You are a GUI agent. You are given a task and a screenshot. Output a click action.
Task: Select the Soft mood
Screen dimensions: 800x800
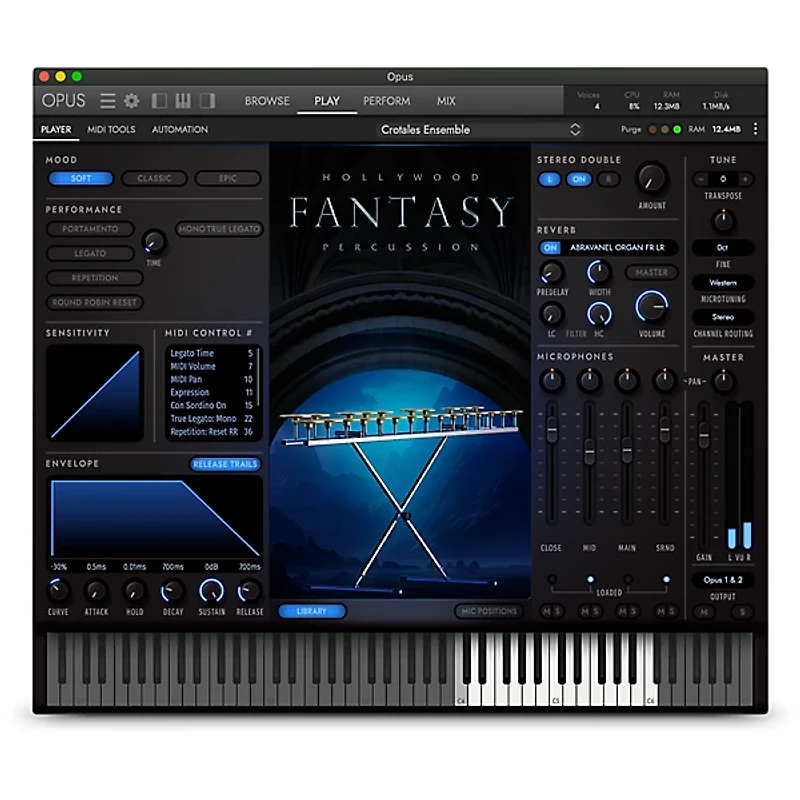tap(81, 178)
